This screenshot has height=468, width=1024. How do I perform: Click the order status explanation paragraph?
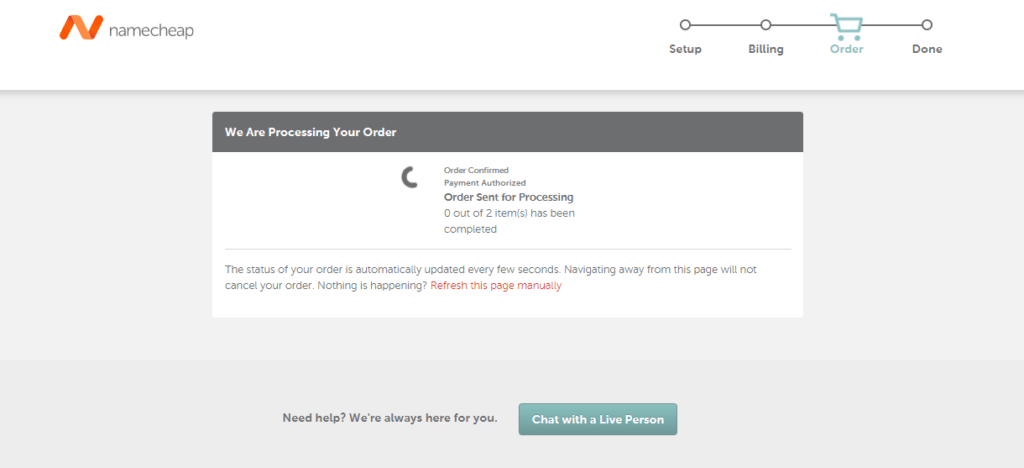click(x=490, y=270)
